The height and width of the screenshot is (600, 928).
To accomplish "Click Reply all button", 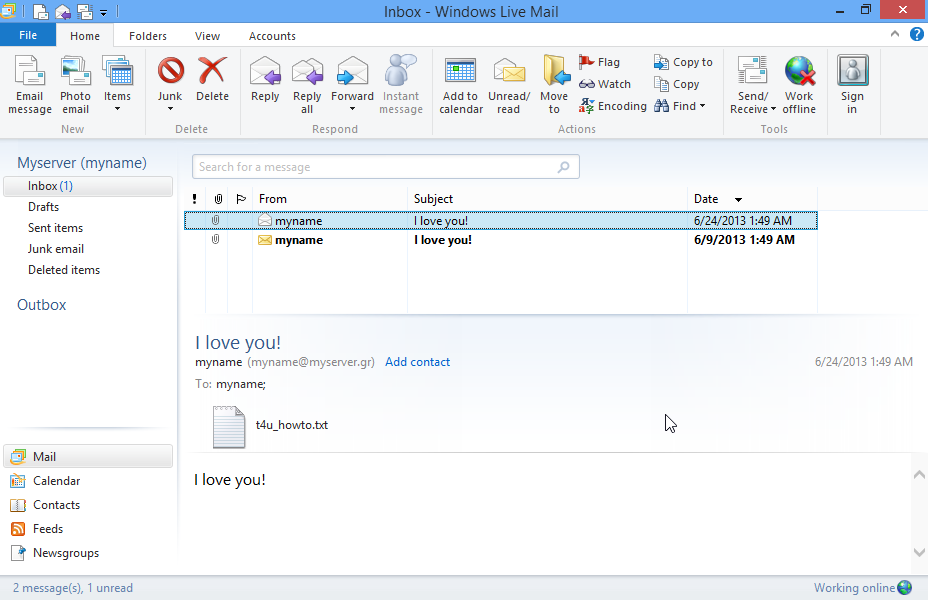I will (x=307, y=85).
